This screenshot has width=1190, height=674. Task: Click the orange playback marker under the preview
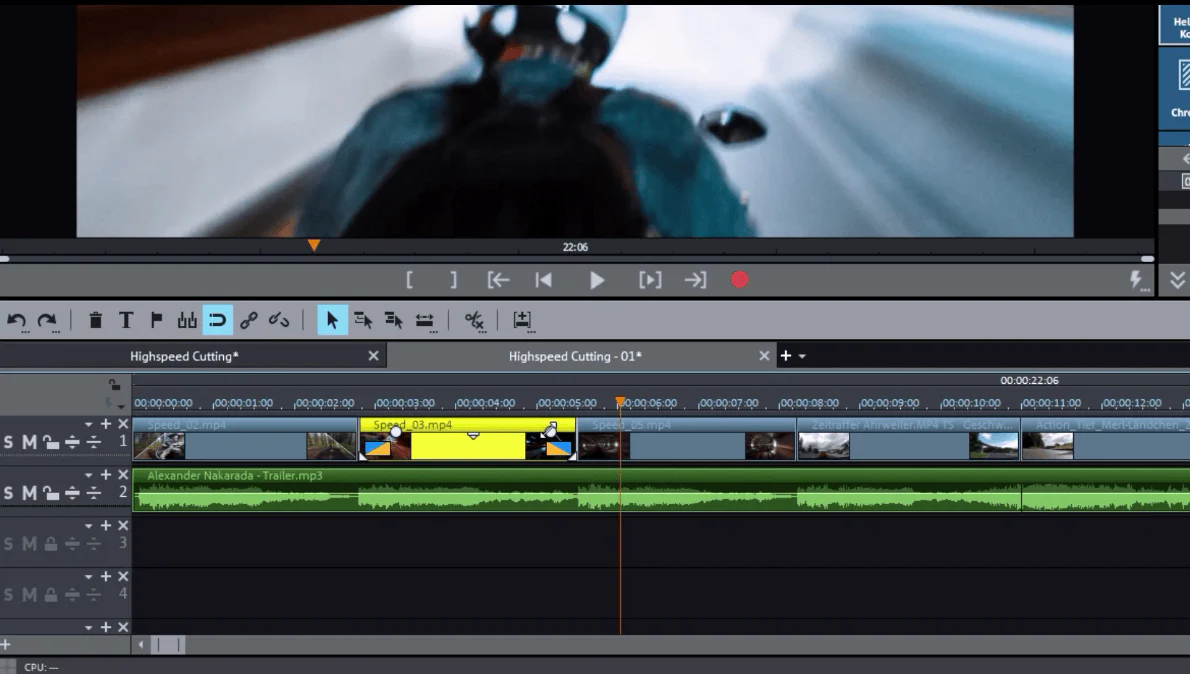313,245
